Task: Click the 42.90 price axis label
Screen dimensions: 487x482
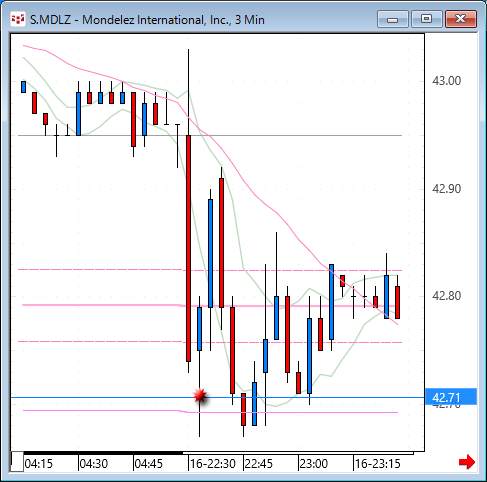Action: coord(446,189)
